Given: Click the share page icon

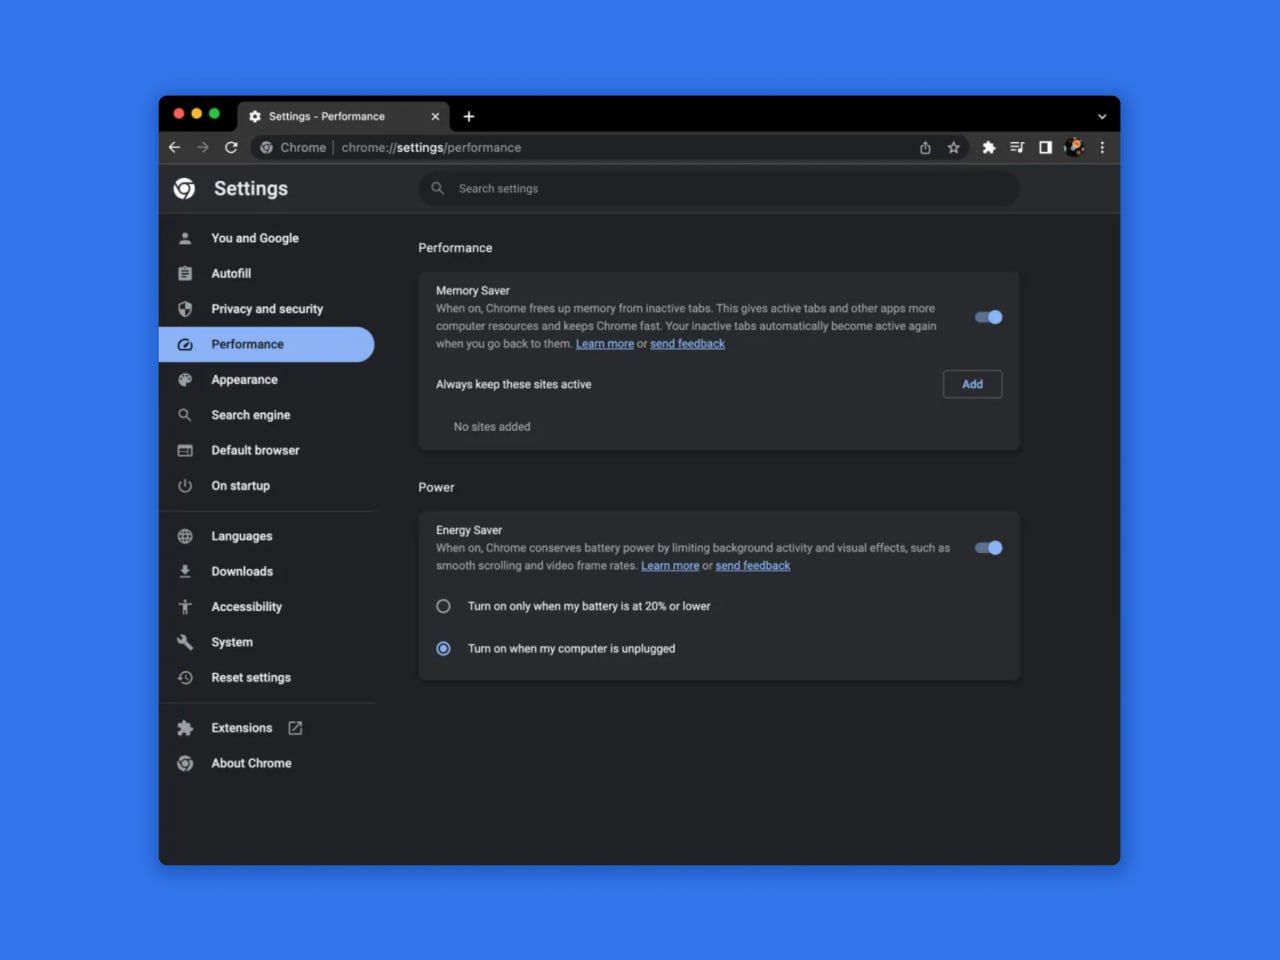Looking at the screenshot, I should (925, 147).
